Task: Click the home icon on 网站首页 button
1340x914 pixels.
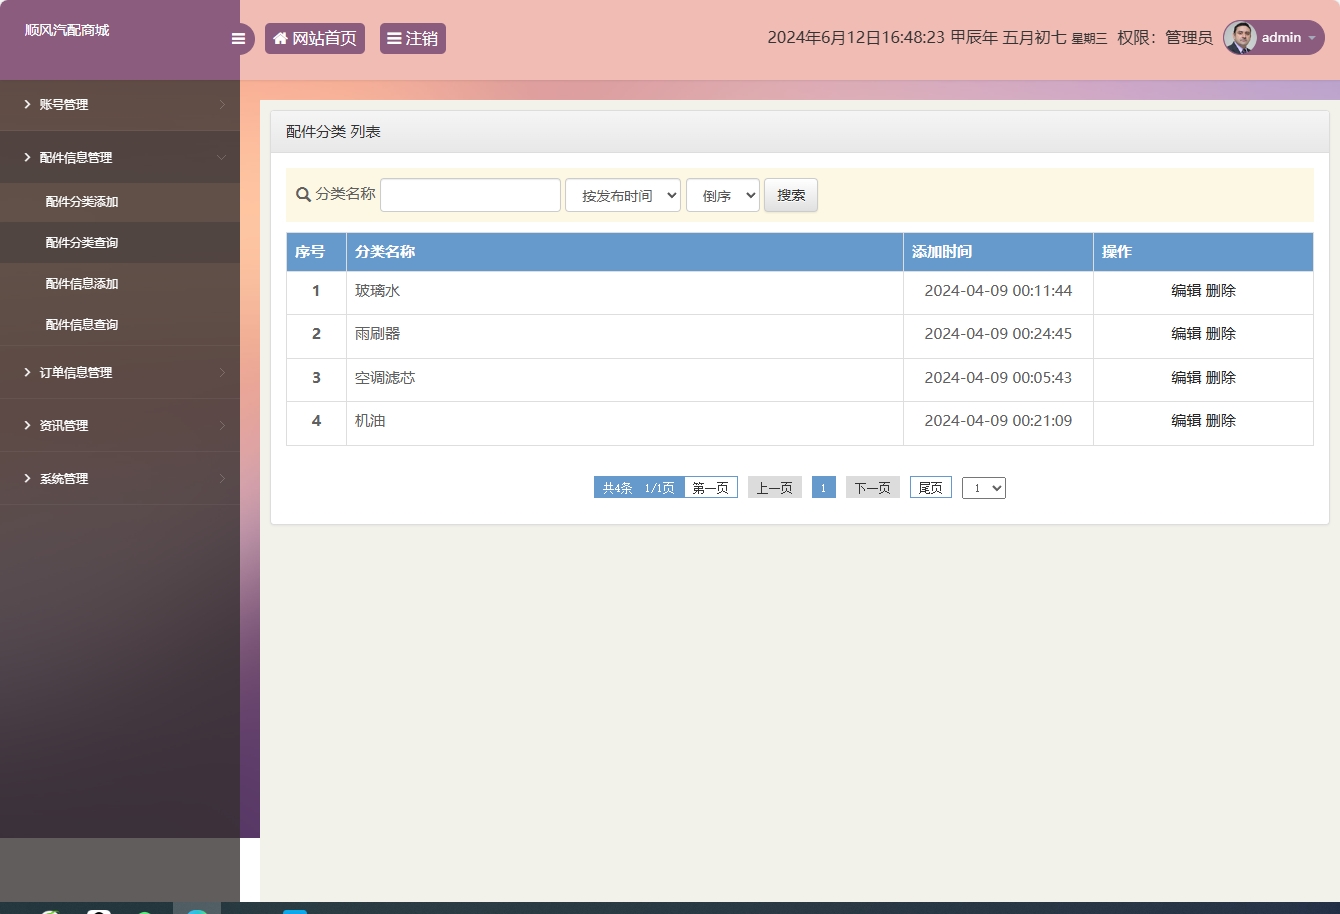Action: pyautogui.click(x=279, y=38)
